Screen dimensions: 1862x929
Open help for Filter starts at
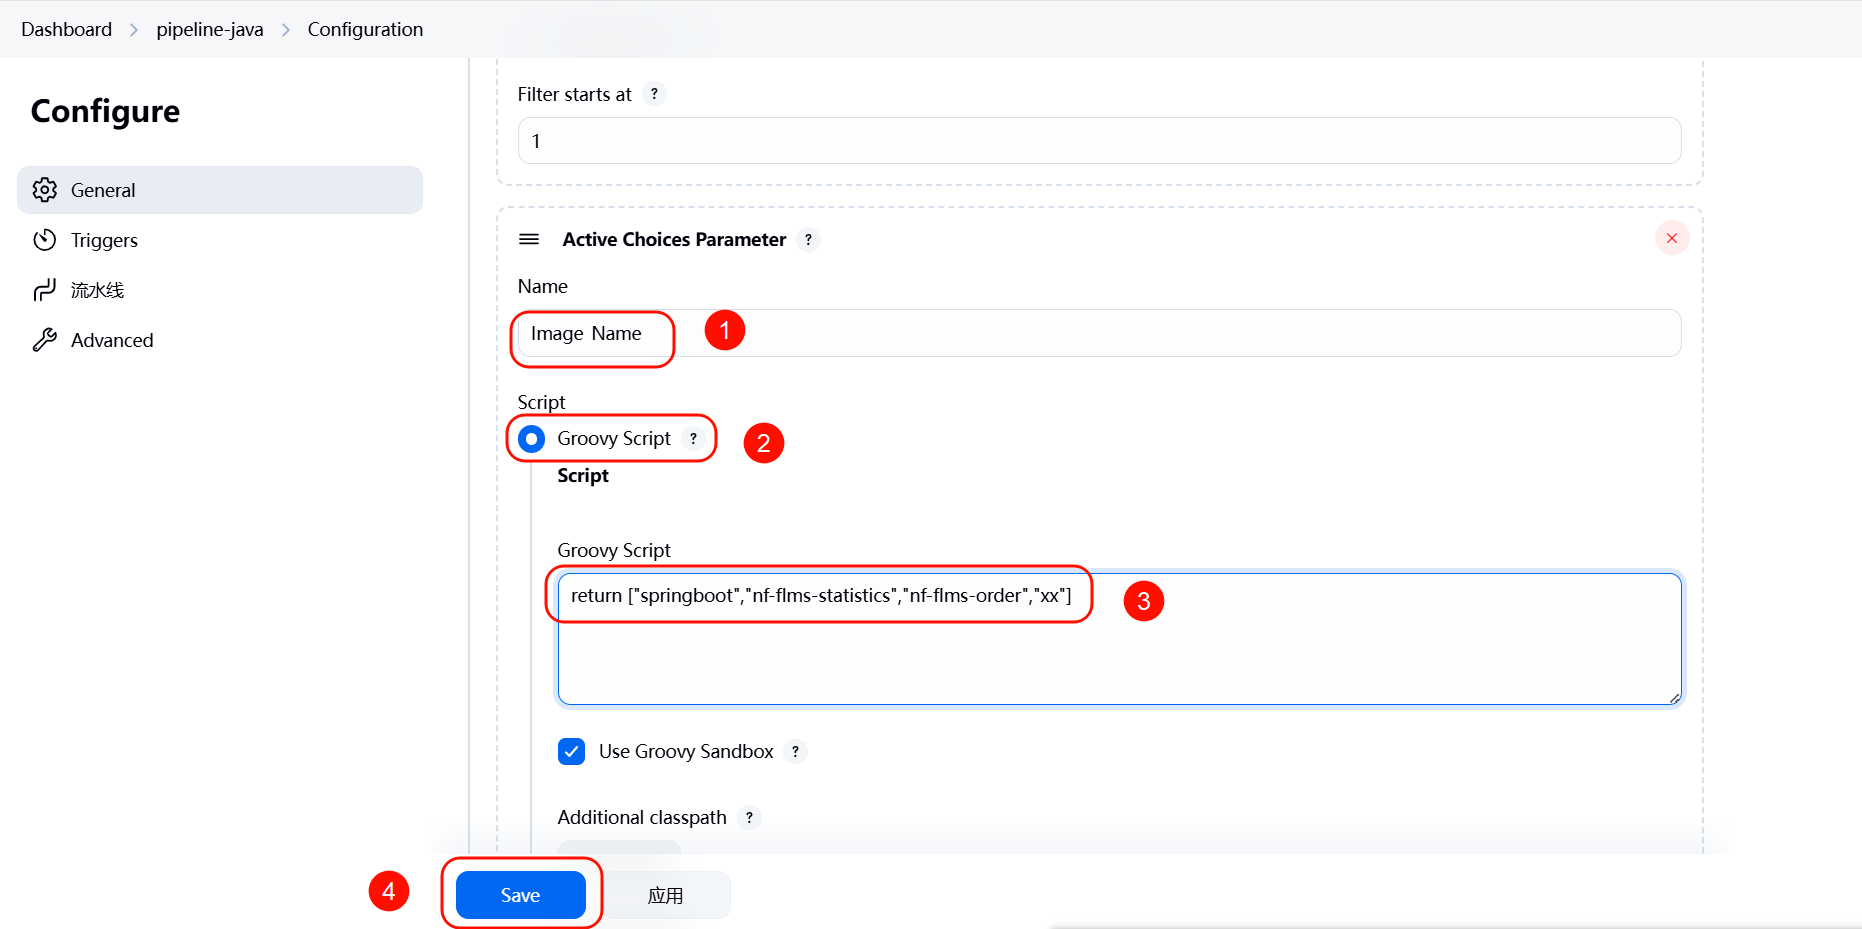pos(654,94)
